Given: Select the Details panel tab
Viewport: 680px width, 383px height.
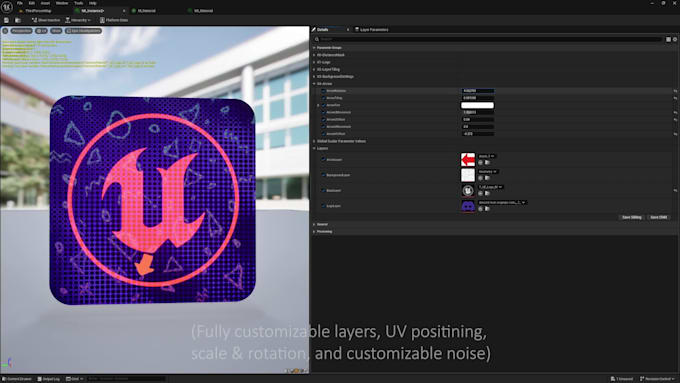Looking at the screenshot, I should pyautogui.click(x=323, y=29).
